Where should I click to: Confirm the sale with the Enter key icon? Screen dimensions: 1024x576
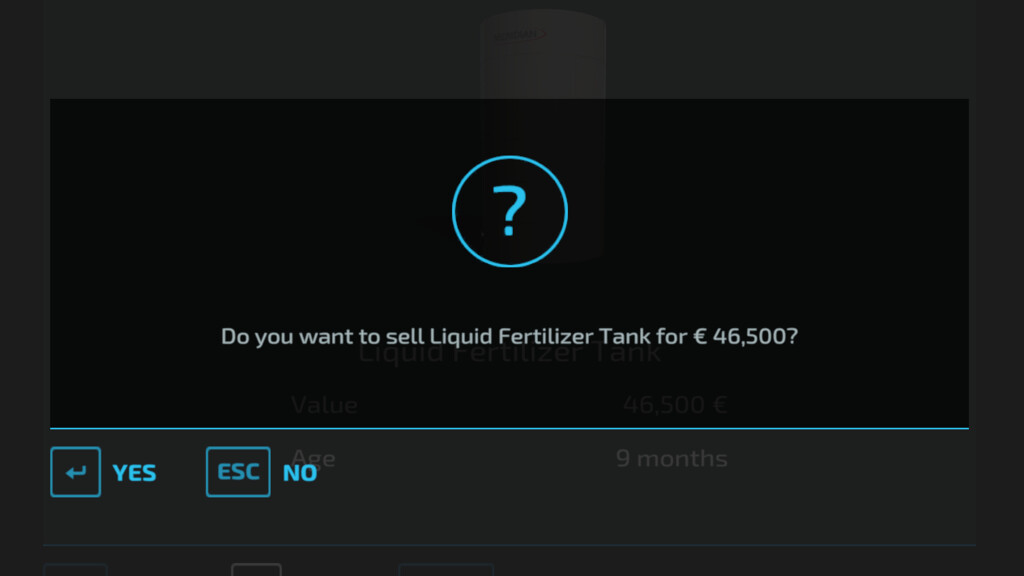point(76,472)
